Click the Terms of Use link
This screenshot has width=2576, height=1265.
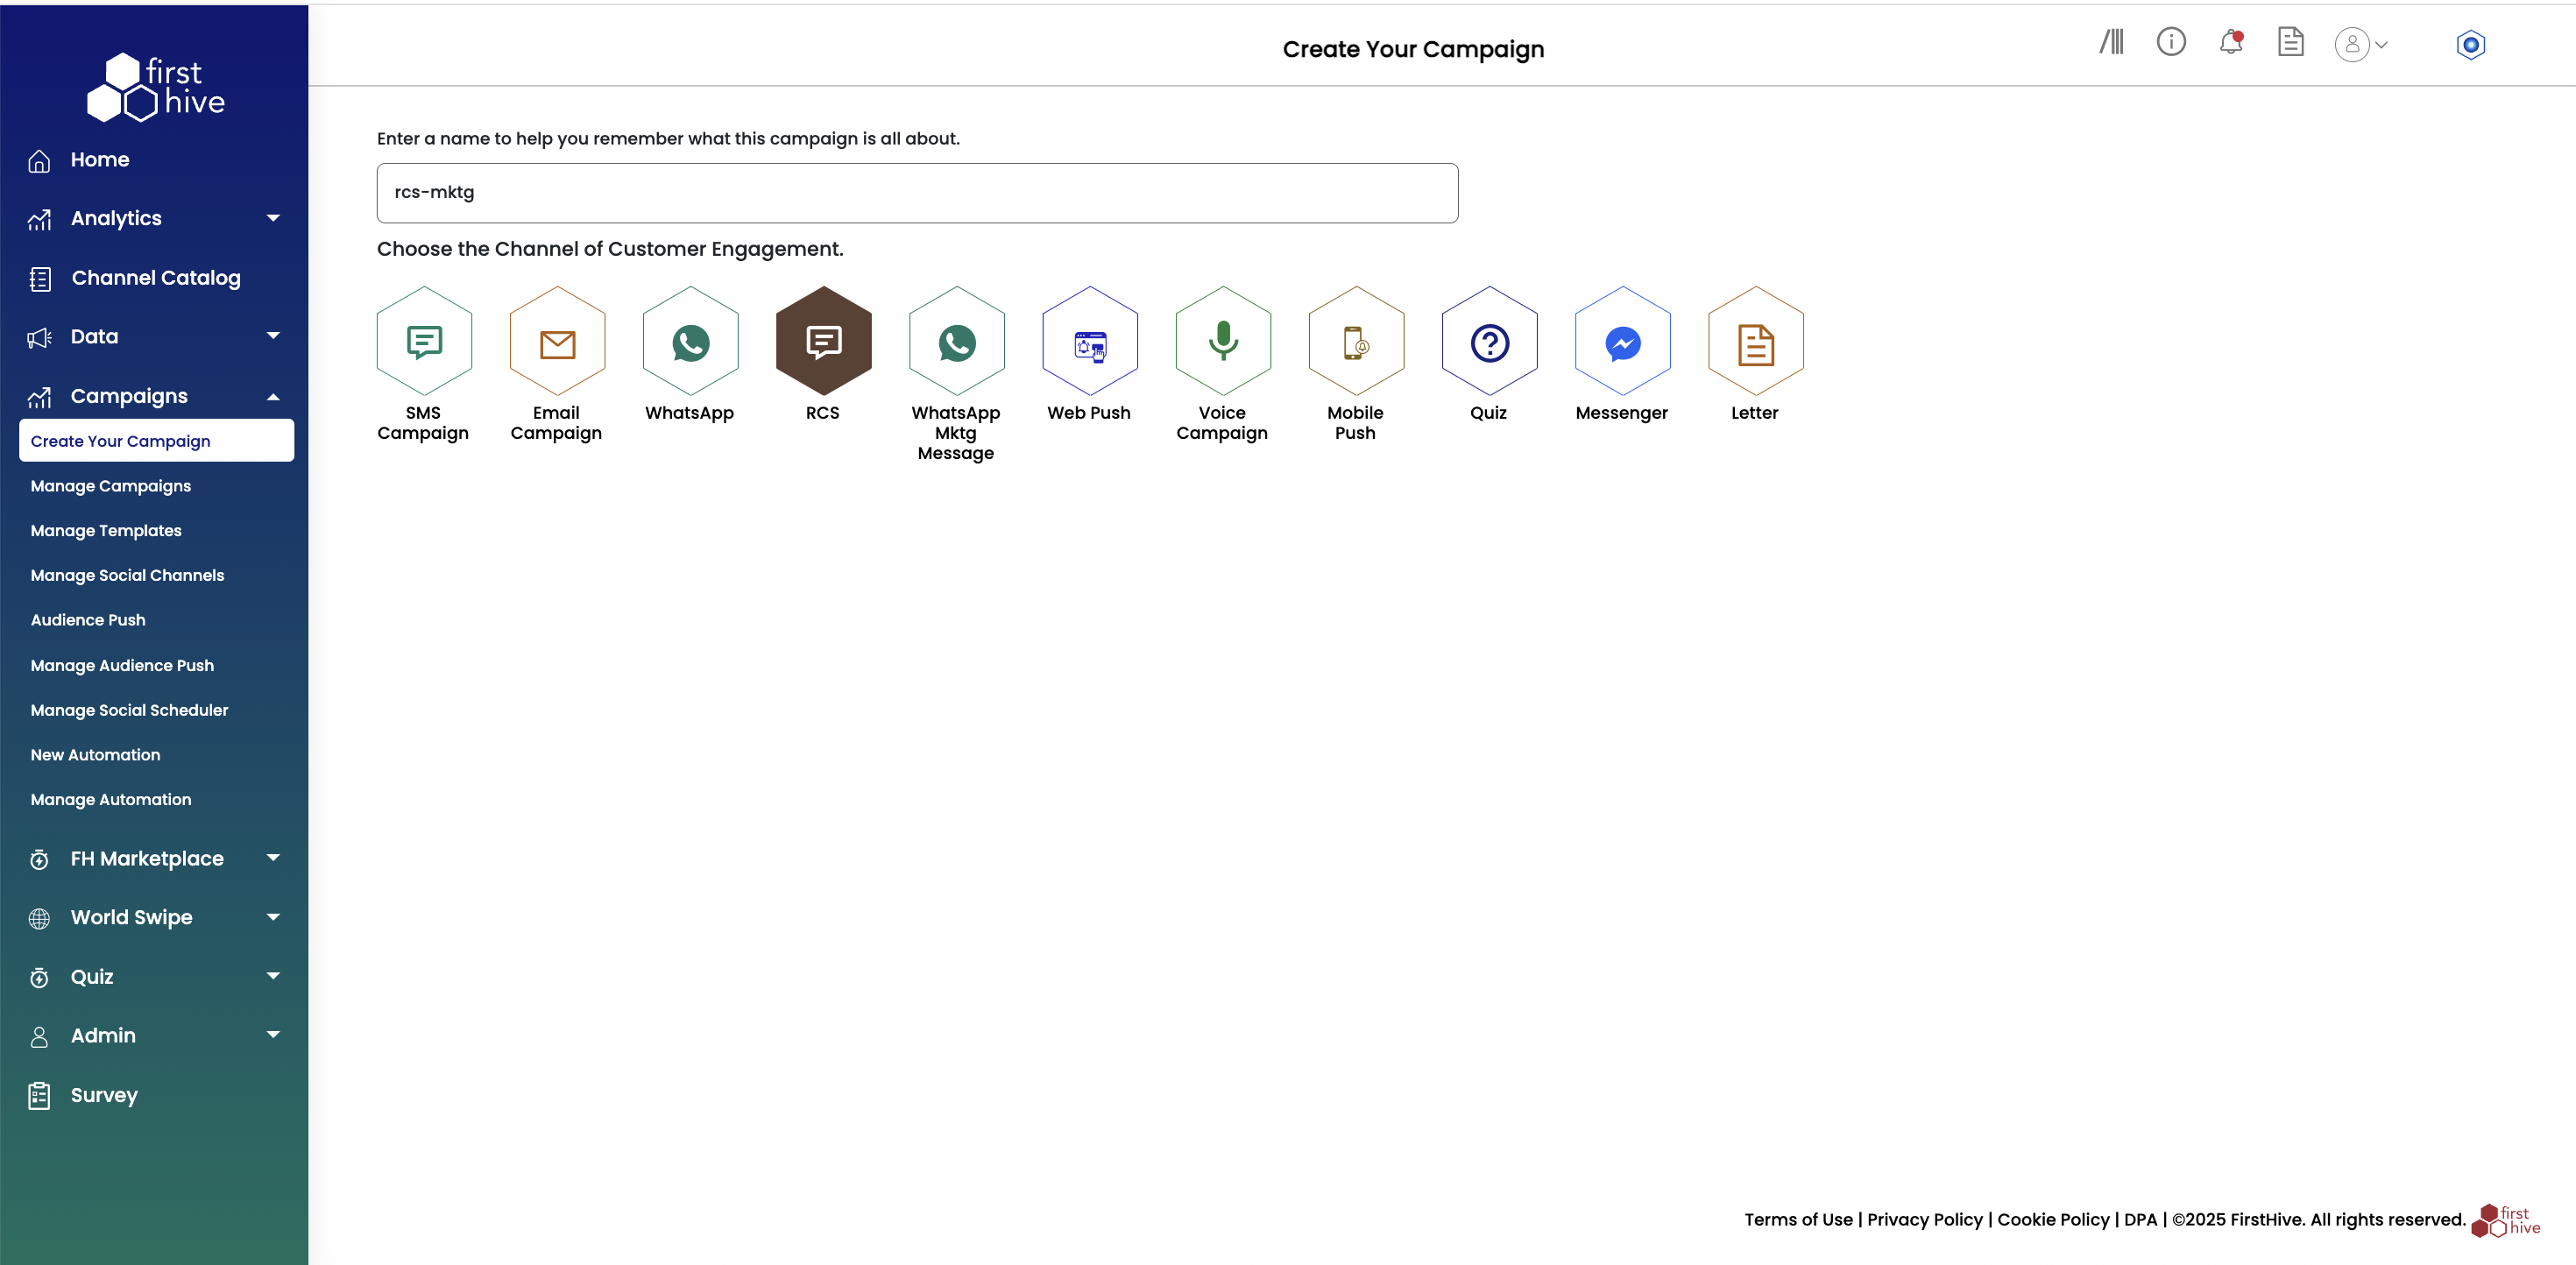click(x=1798, y=1220)
